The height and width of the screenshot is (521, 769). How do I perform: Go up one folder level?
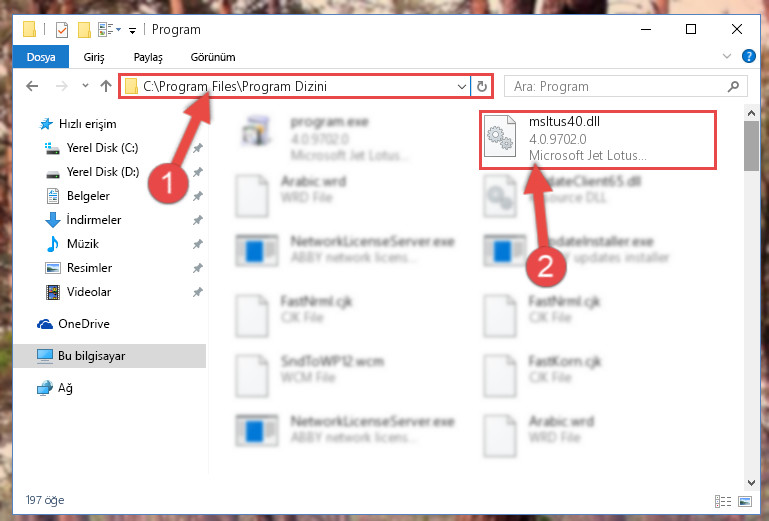[106, 86]
